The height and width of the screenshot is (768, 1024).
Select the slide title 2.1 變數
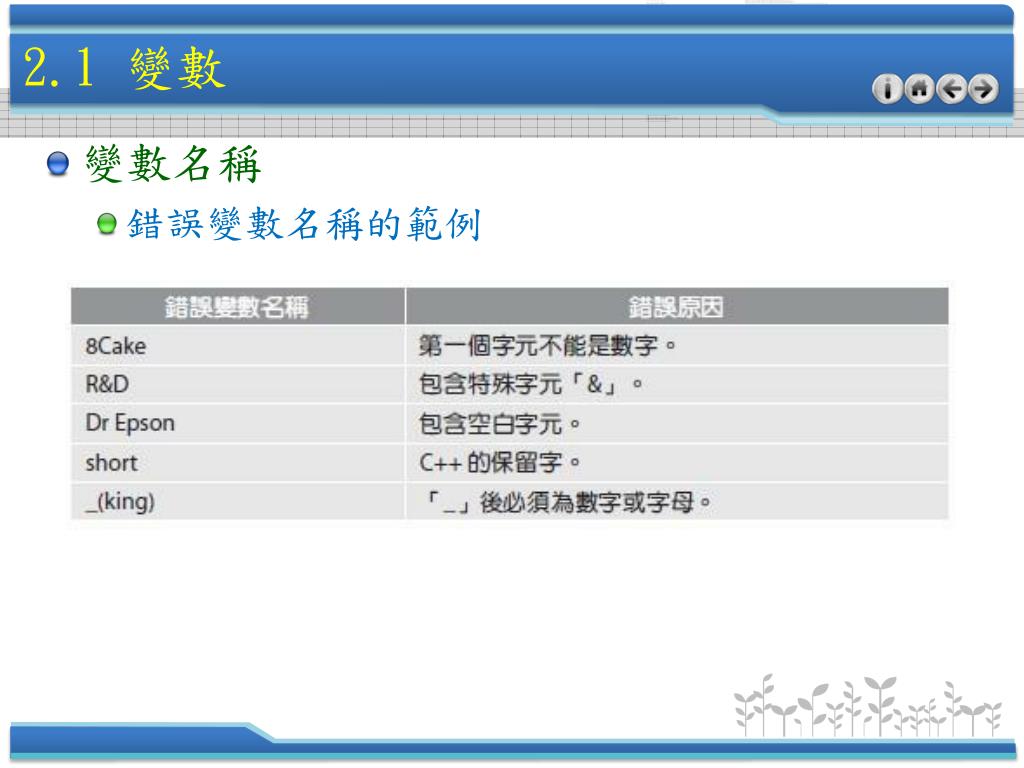(x=124, y=68)
